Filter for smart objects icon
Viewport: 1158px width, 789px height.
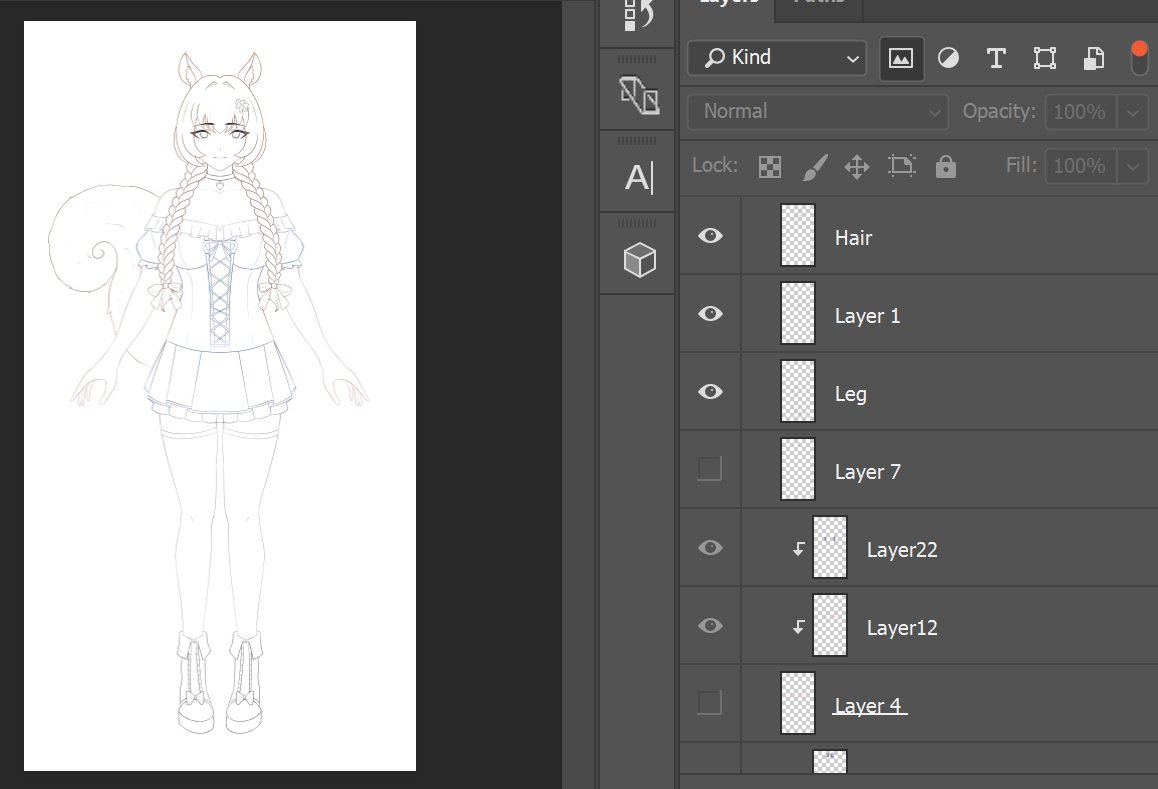[1094, 58]
